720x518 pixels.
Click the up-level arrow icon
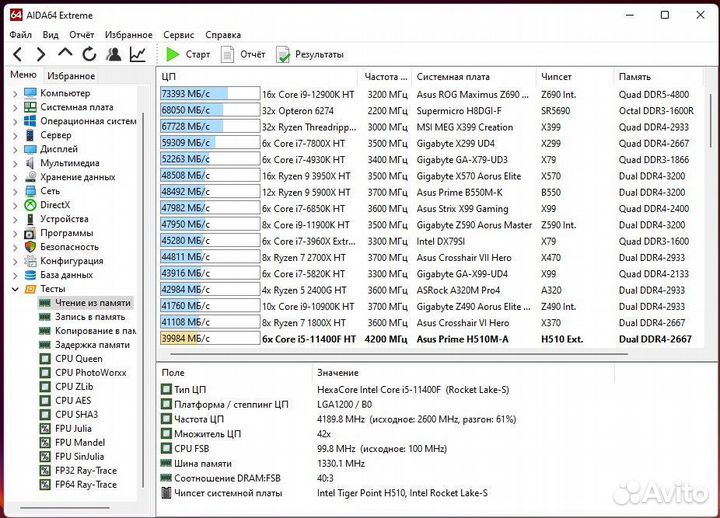pyautogui.click(x=65, y=53)
